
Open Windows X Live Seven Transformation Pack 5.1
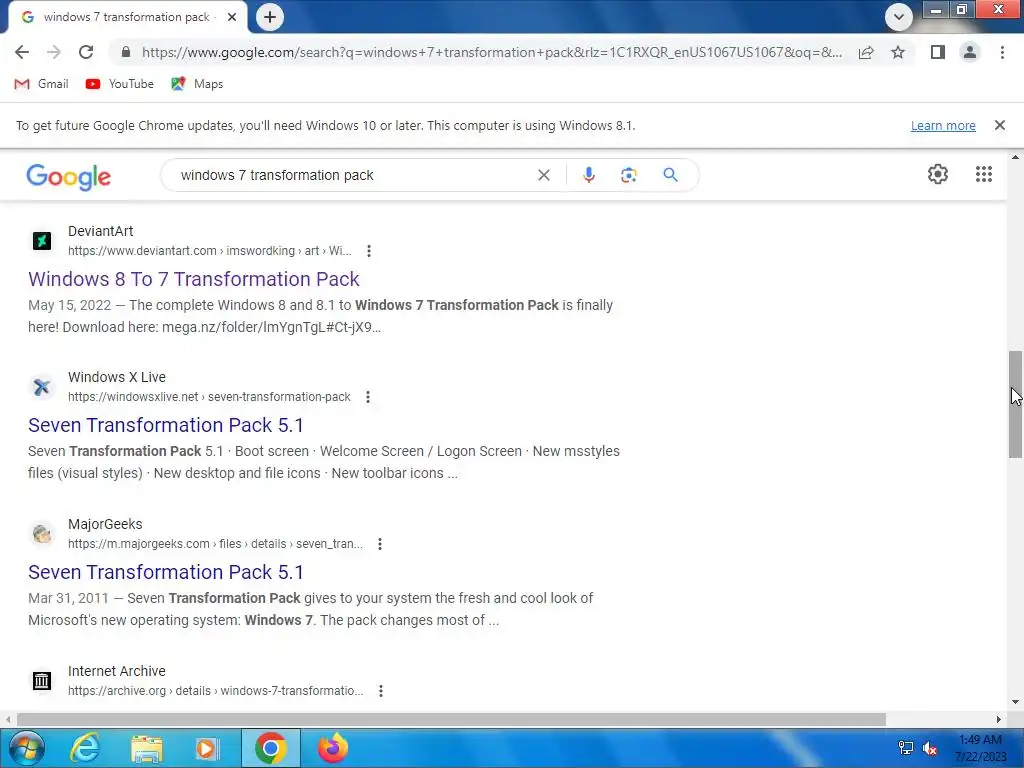point(166,425)
